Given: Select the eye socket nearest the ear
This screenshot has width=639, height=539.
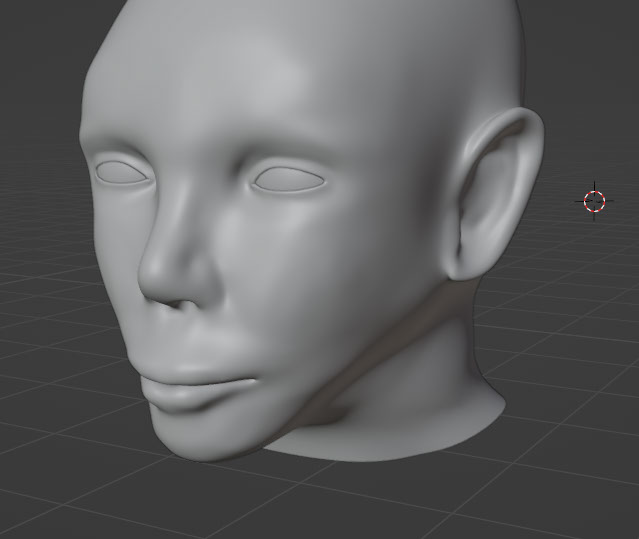Looking at the screenshot, I should pyautogui.click(x=288, y=181).
